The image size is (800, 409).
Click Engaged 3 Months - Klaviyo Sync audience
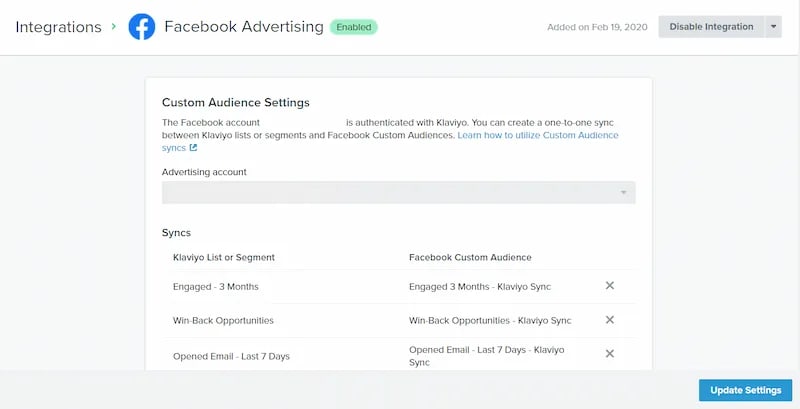tap(480, 287)
